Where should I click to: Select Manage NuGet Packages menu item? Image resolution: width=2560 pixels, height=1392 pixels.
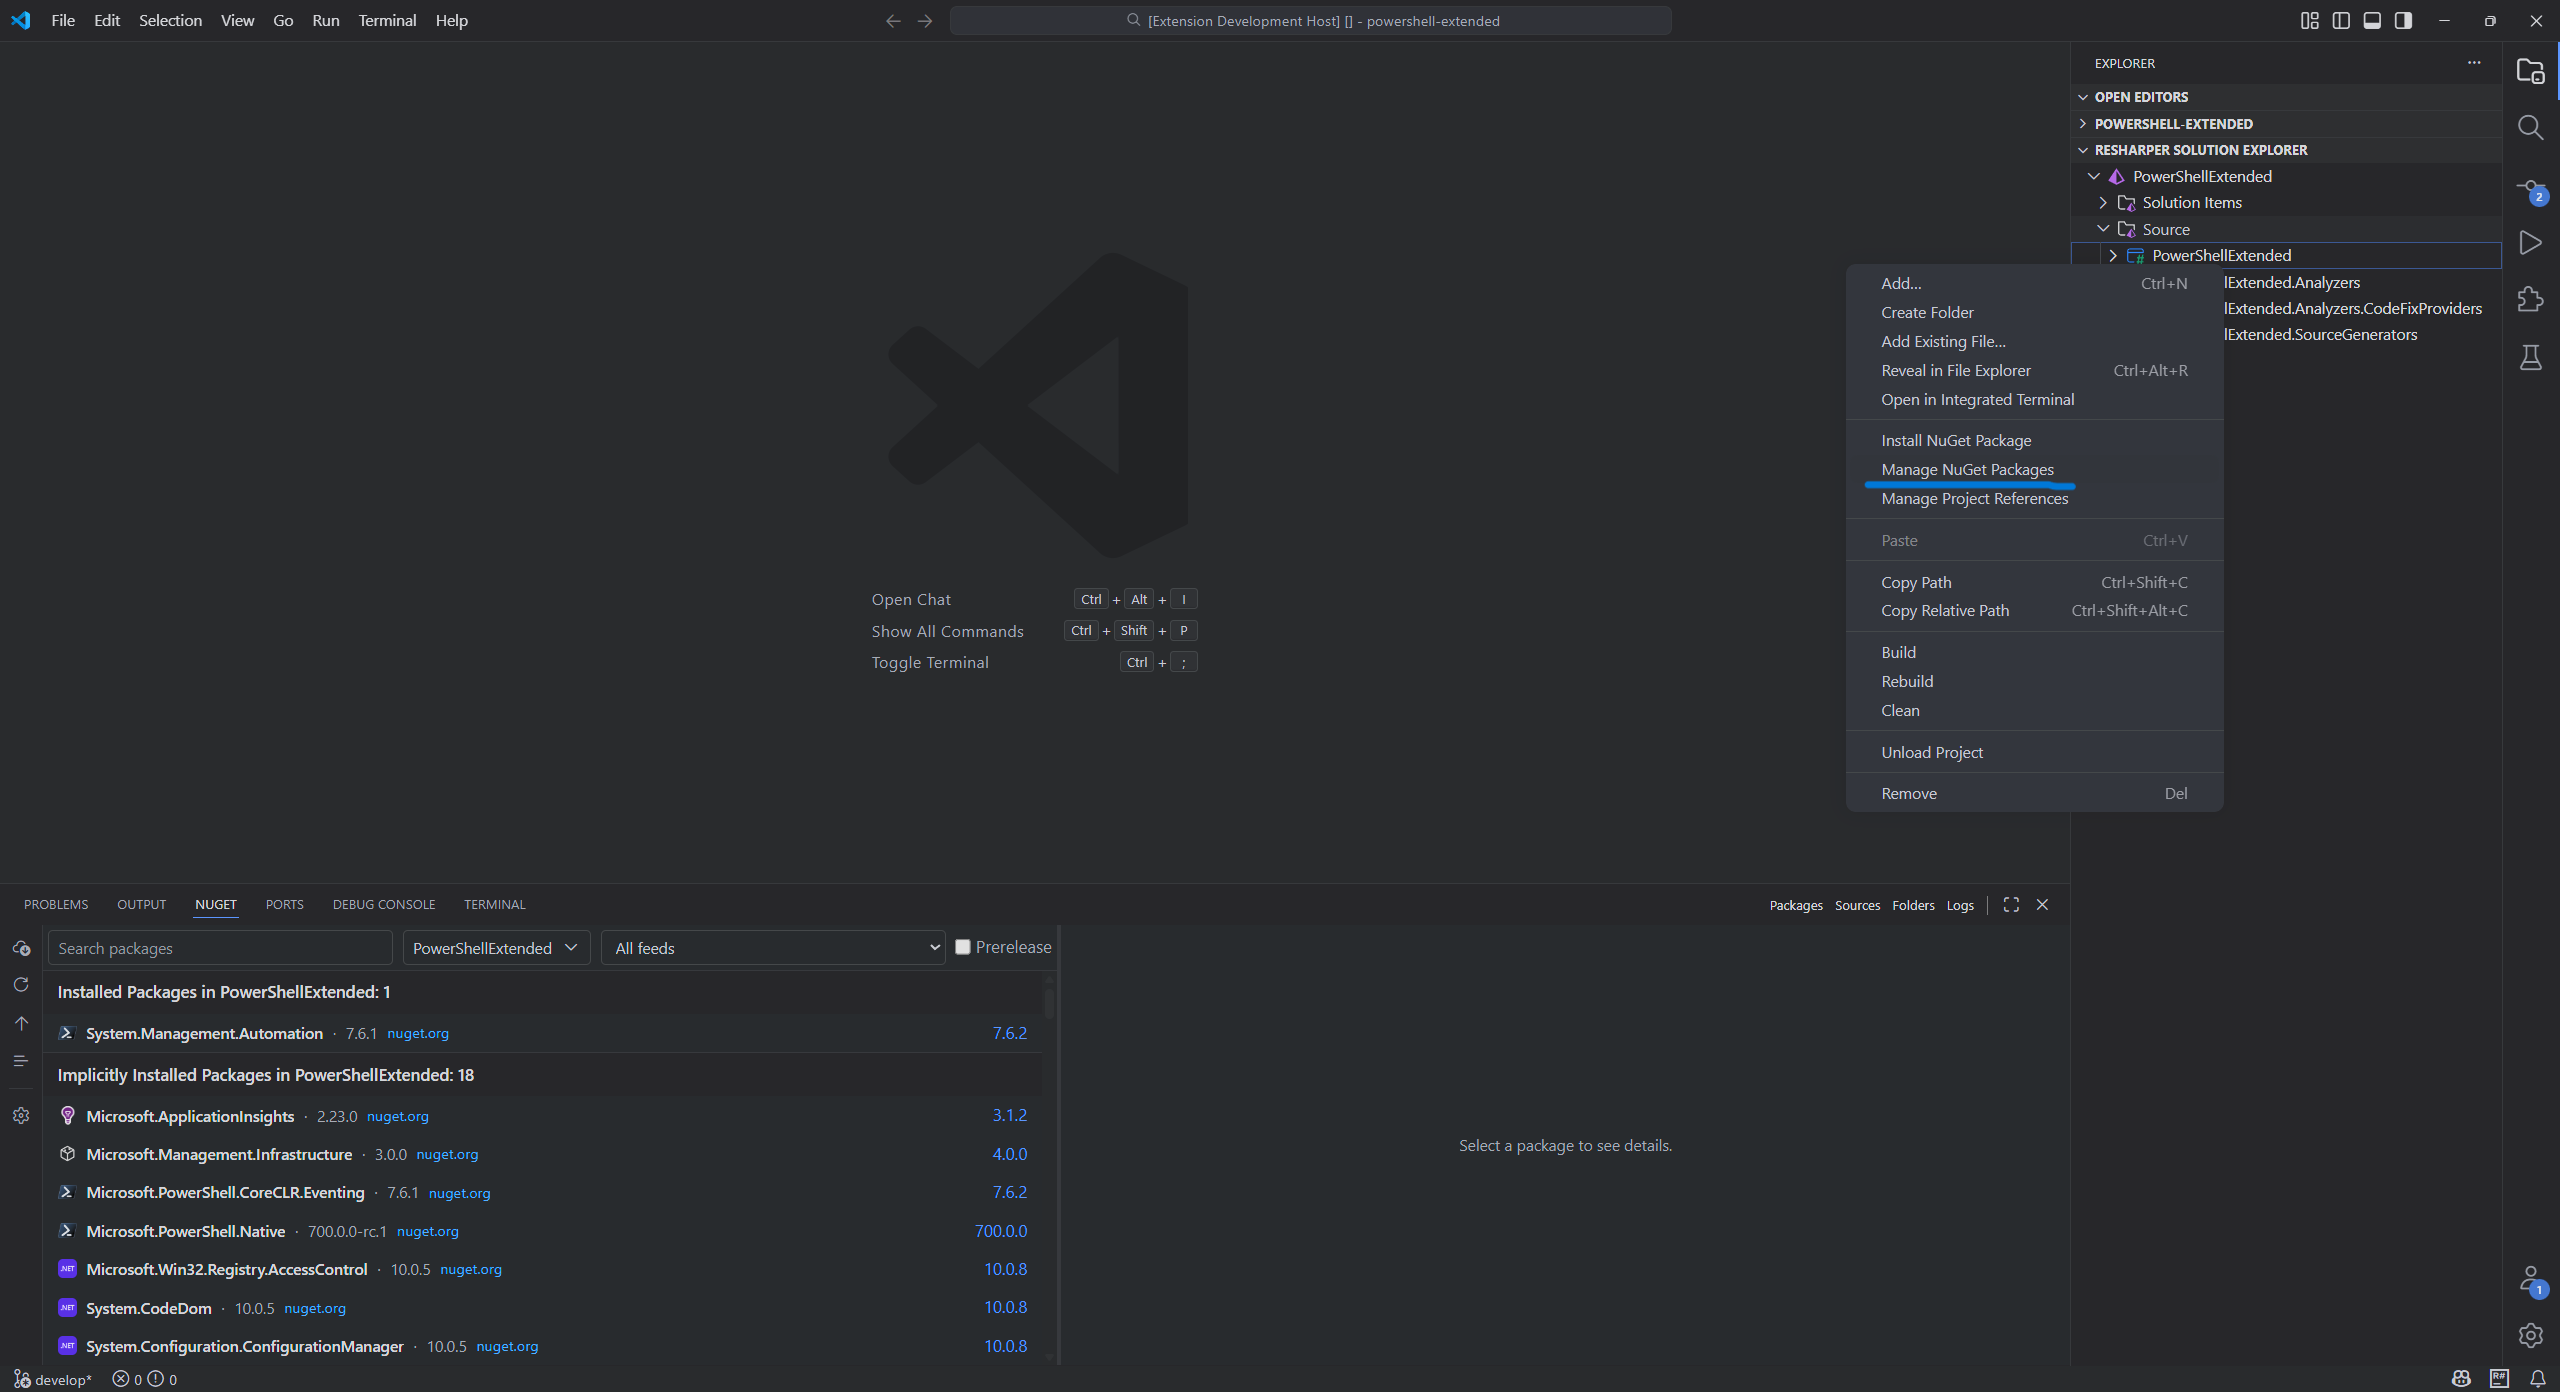(x=2034, y=470)
